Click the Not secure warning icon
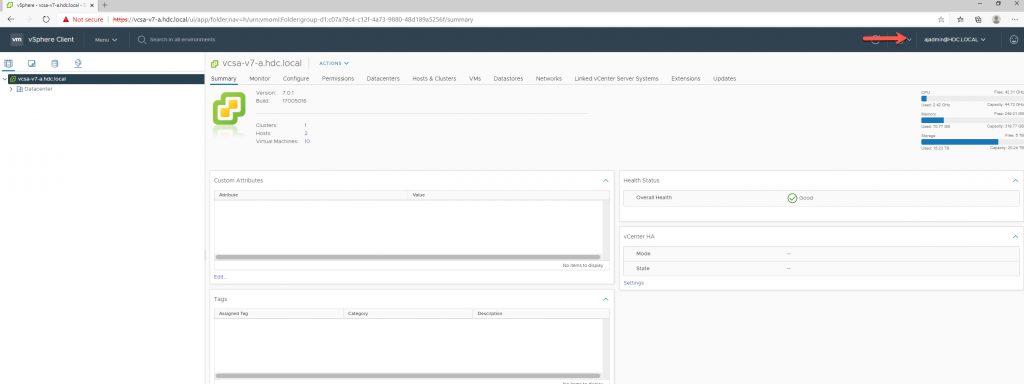The width and height of the screenshot is (1024, 384). click(x=66, y=20)
